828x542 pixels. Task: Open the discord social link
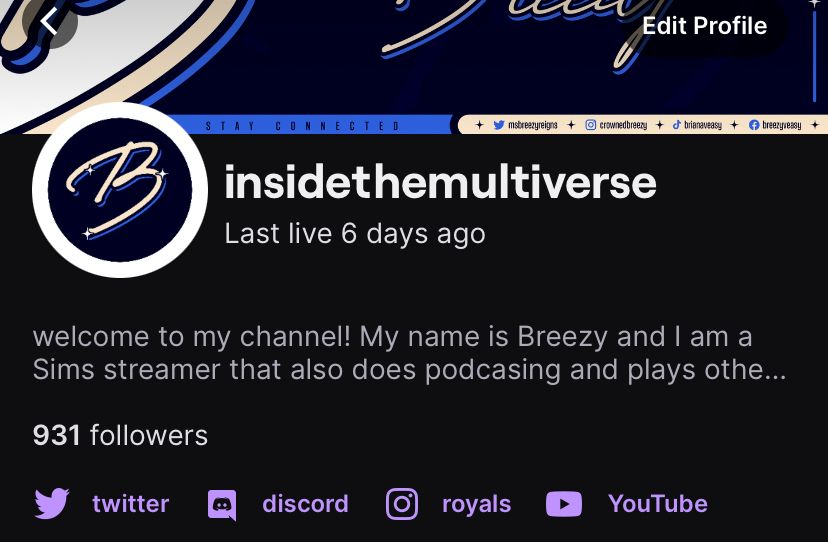(x=305, y=503)
